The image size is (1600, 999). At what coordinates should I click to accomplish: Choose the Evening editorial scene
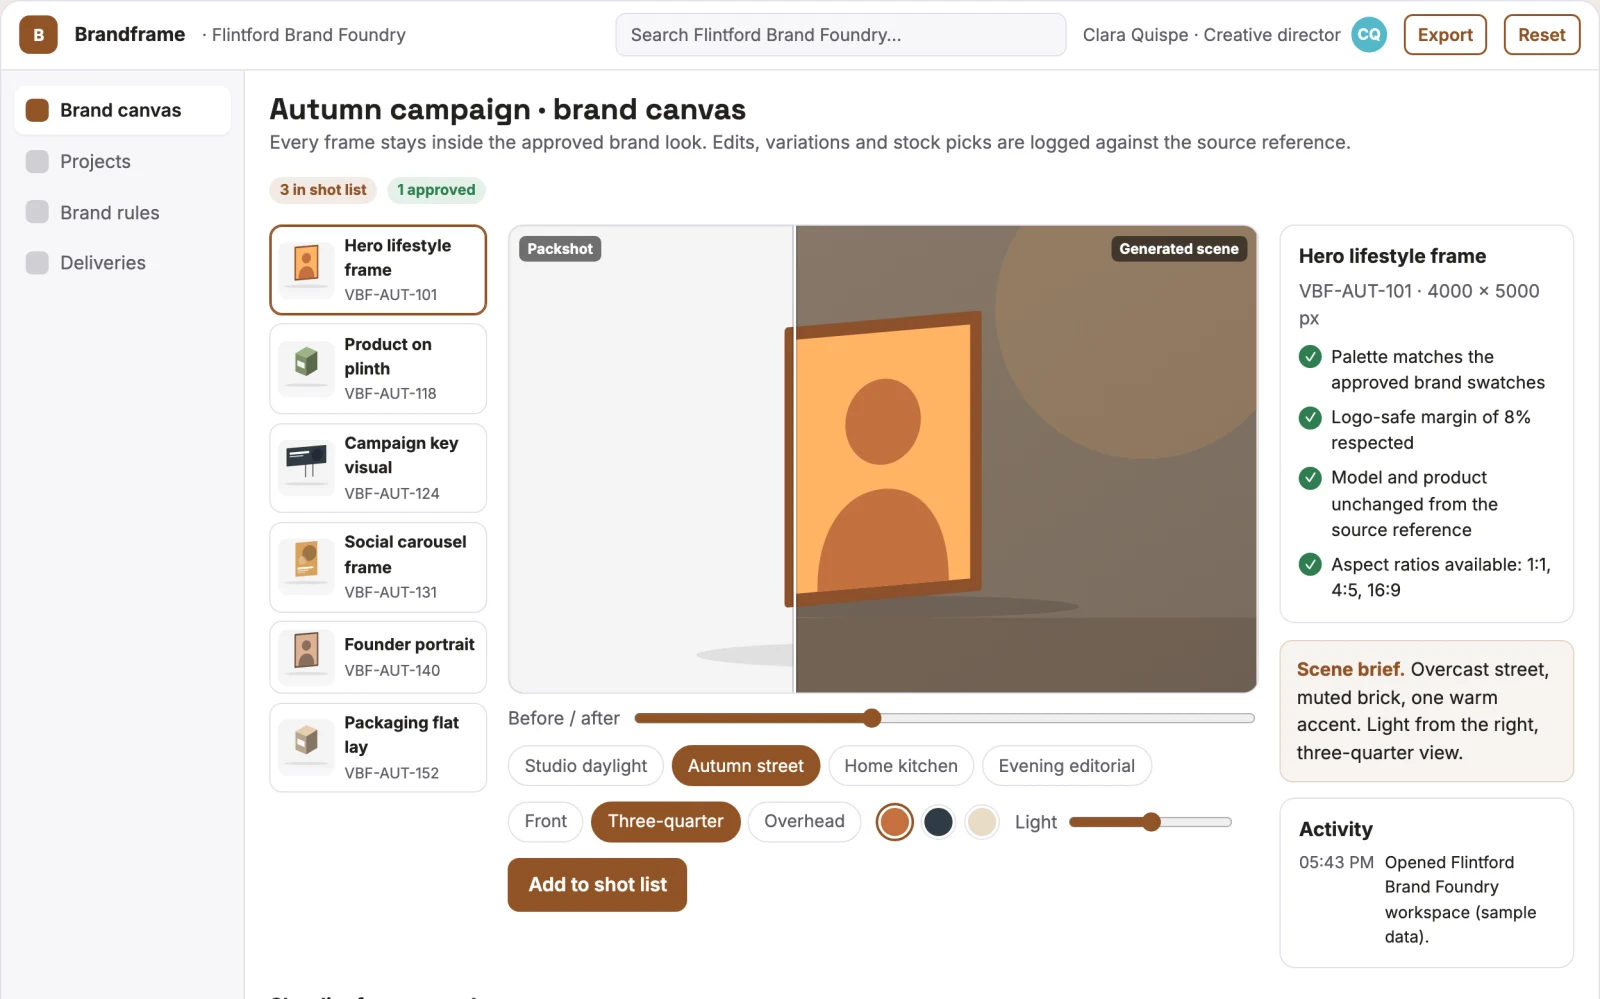coord(1067,766)
